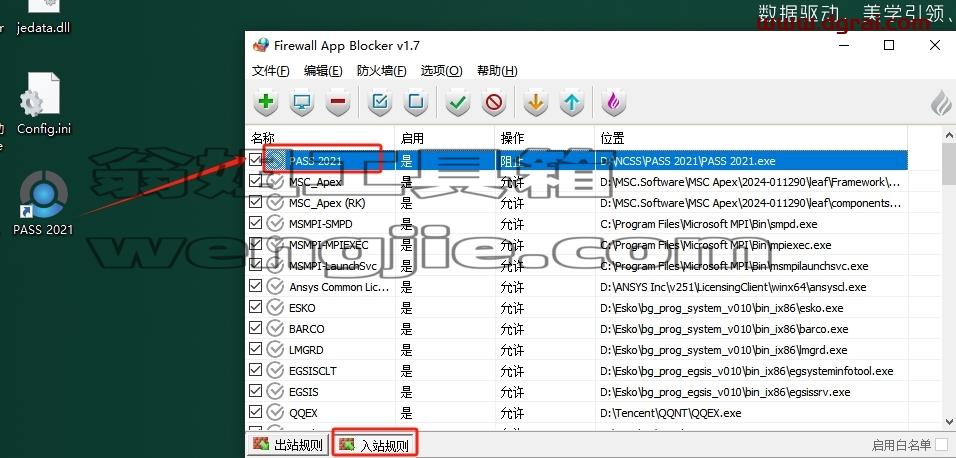Open the 选项(O) menu
Screen dimensions: 956x458
coord(441,71)
